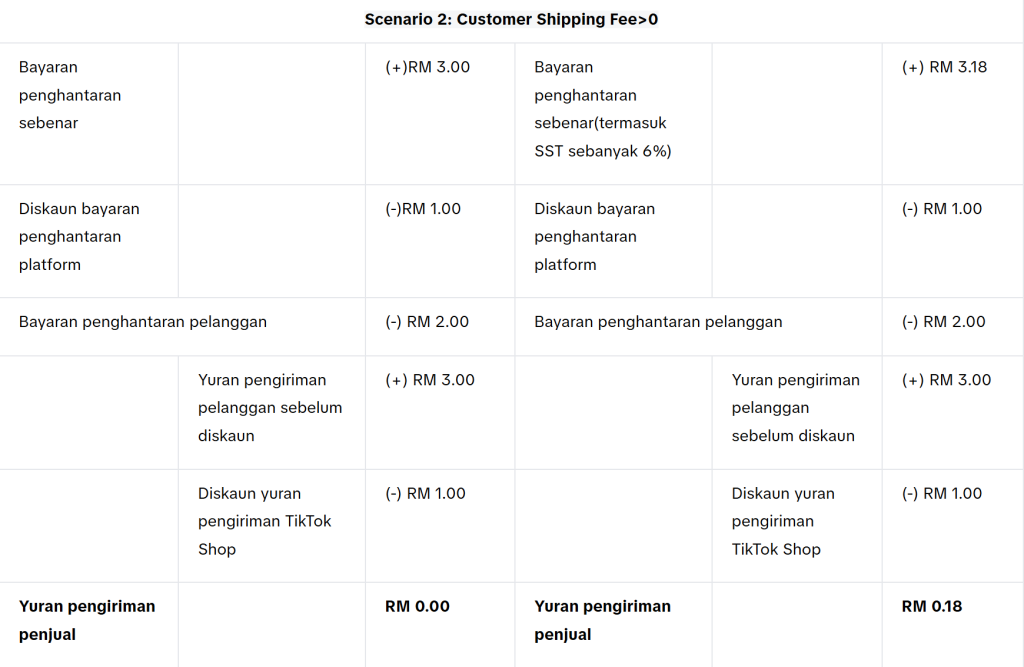Click the Scenario 2: Customer Shipping Fee>0 heading
The image size is (1024, 667).
coord(511,20)
